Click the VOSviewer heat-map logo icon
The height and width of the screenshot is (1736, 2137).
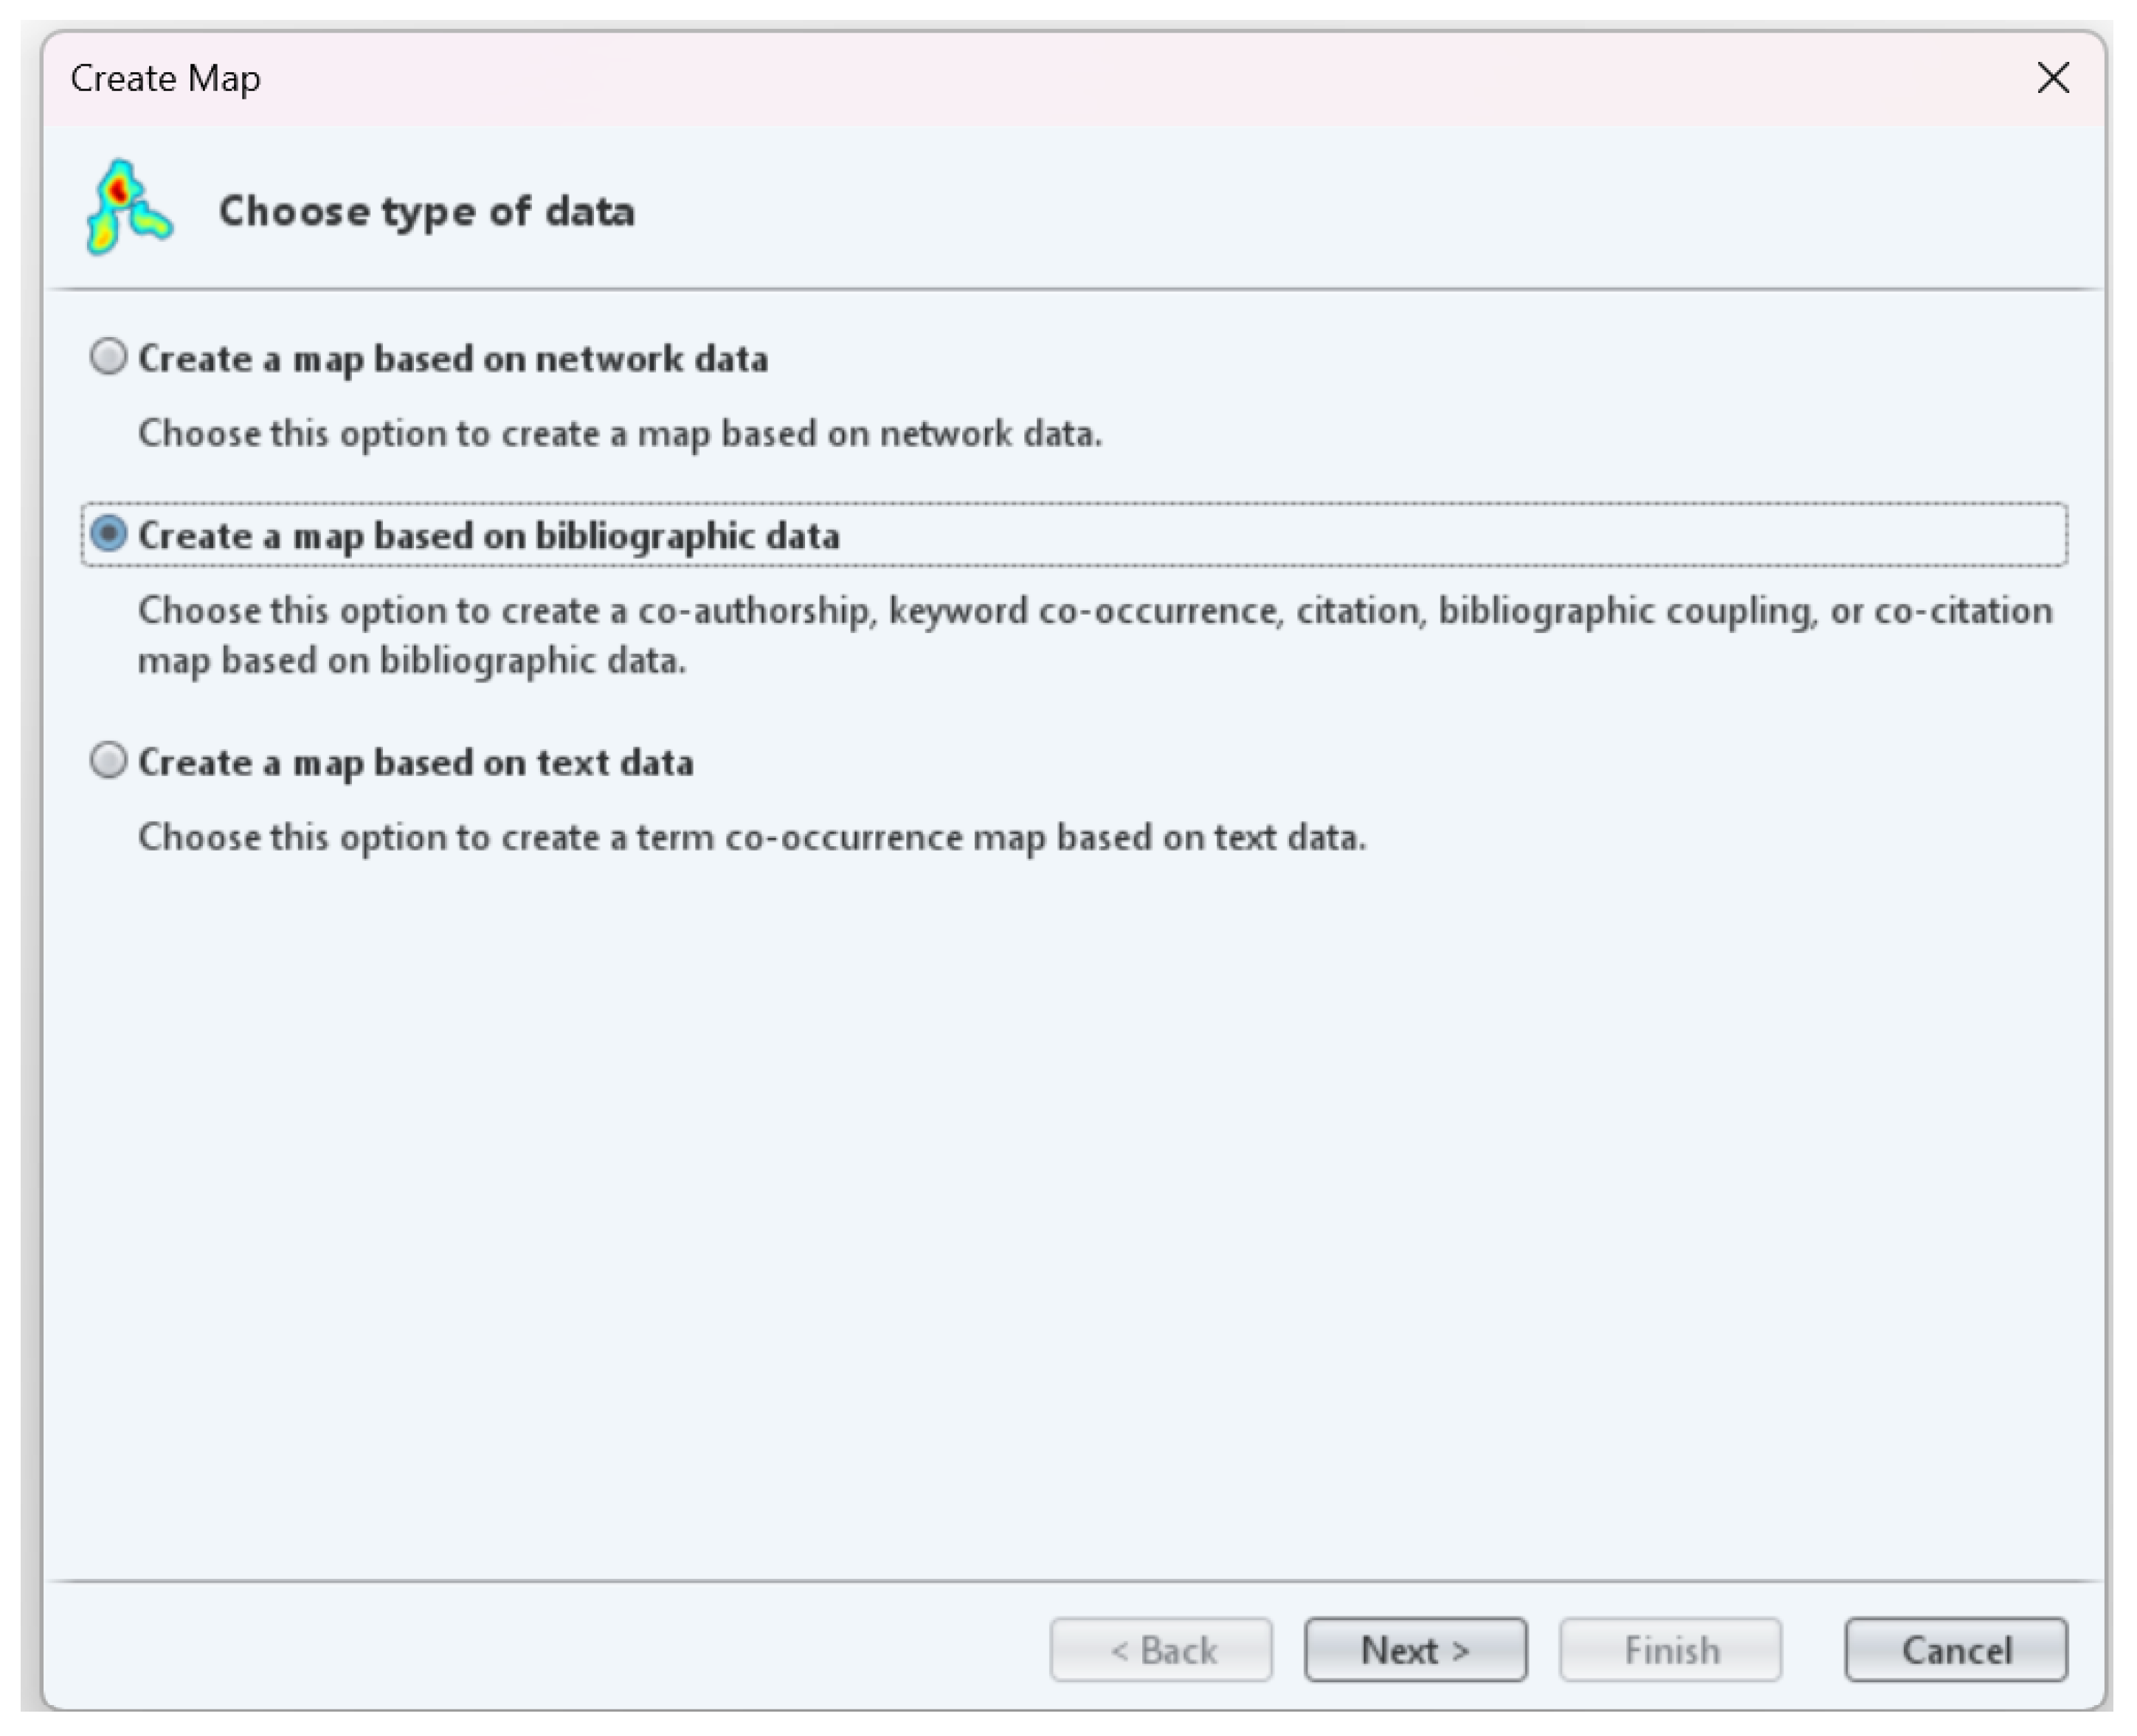click(128, 208)
